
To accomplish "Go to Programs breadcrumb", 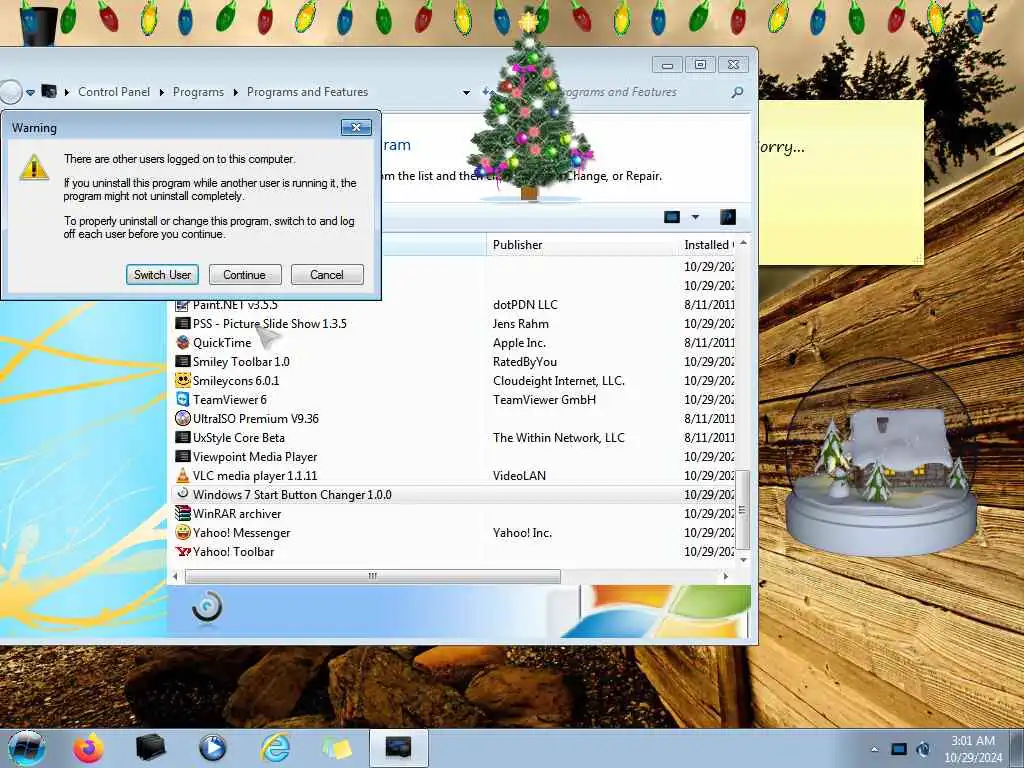I will [198, 92].
